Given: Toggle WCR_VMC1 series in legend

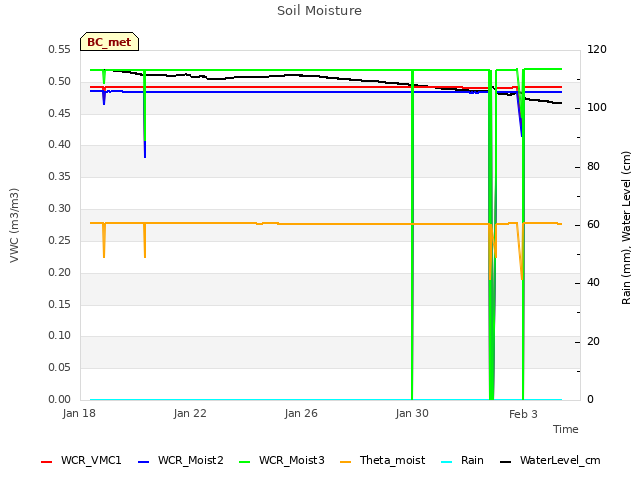Looking at the screenshot, I should [x=81, y=460].
